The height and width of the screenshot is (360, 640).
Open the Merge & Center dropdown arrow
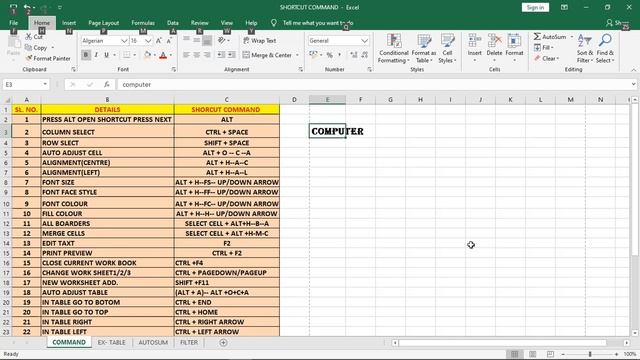click(298, 55)
